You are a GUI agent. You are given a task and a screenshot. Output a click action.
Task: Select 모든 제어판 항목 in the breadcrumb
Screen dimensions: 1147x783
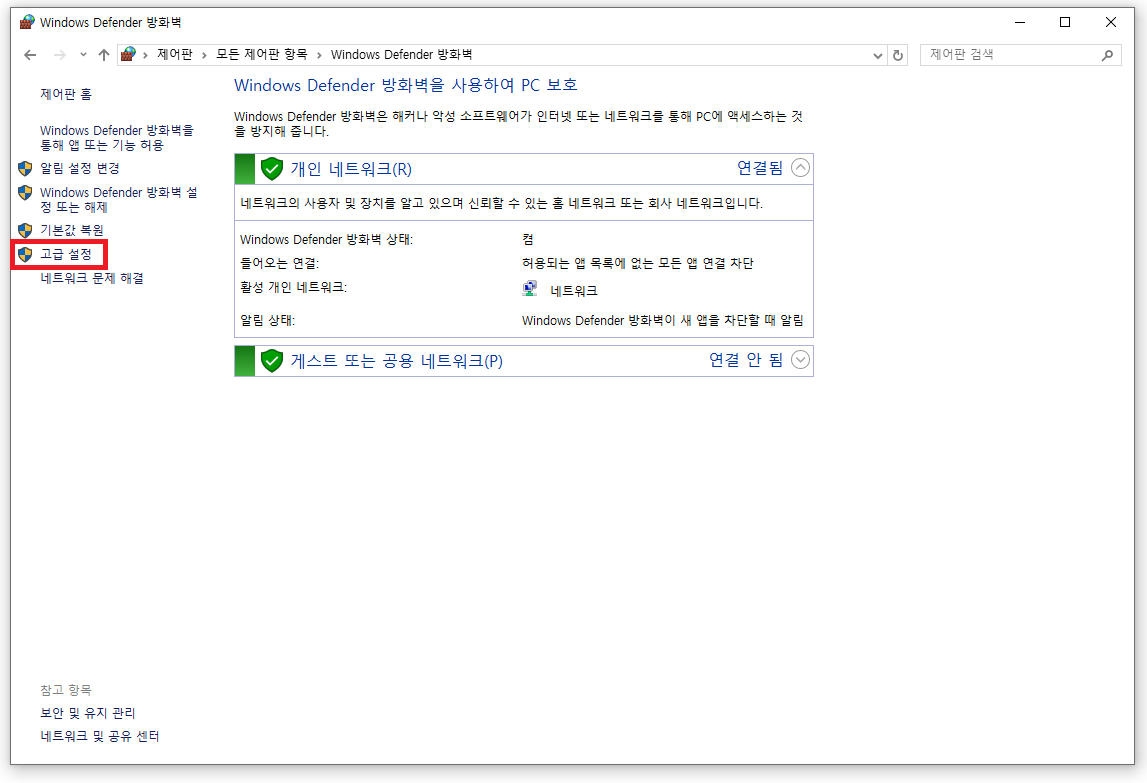[x=262, y=55]
